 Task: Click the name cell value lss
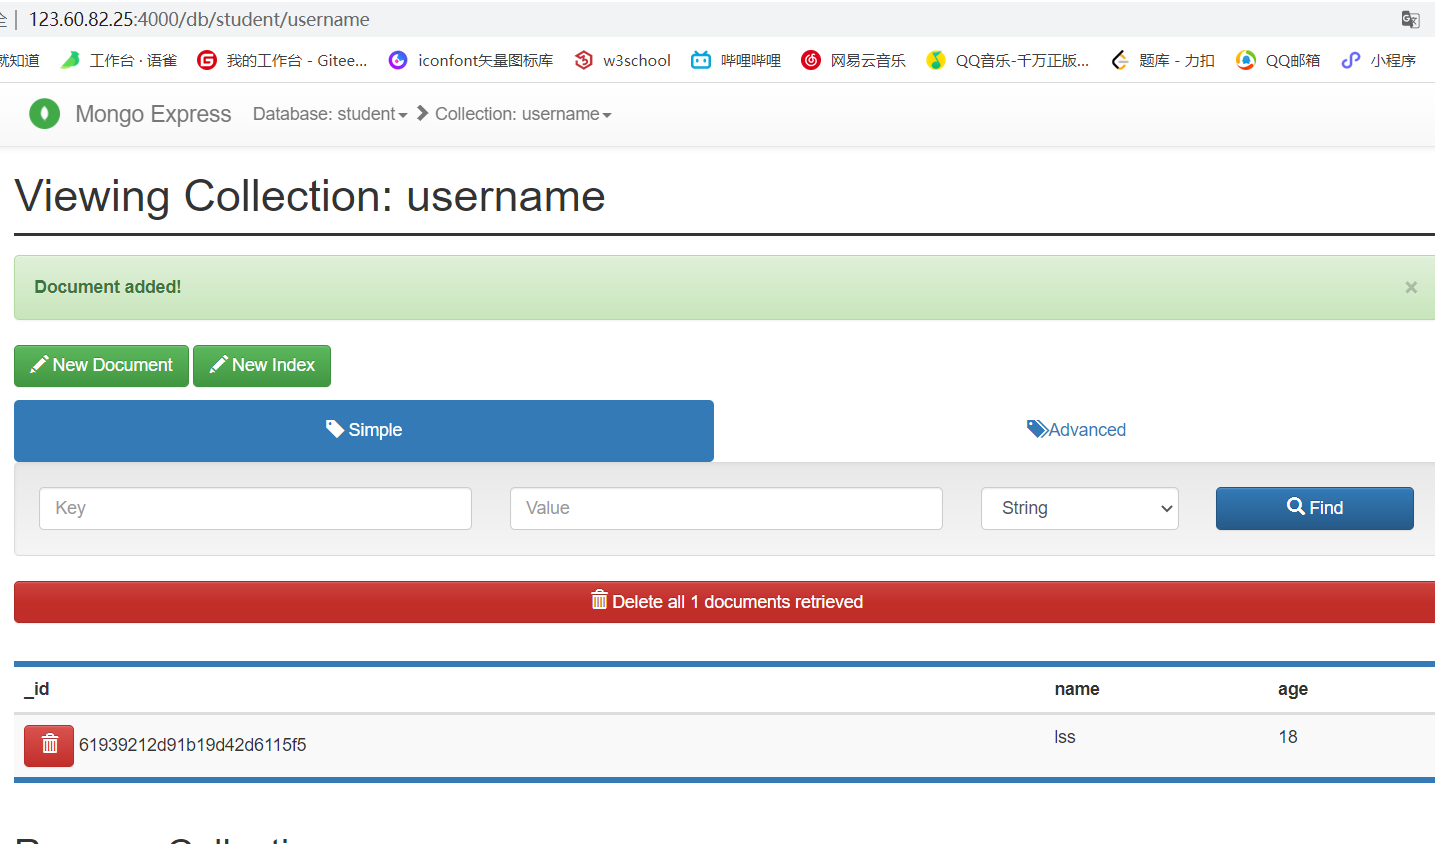coord(1065,737)
